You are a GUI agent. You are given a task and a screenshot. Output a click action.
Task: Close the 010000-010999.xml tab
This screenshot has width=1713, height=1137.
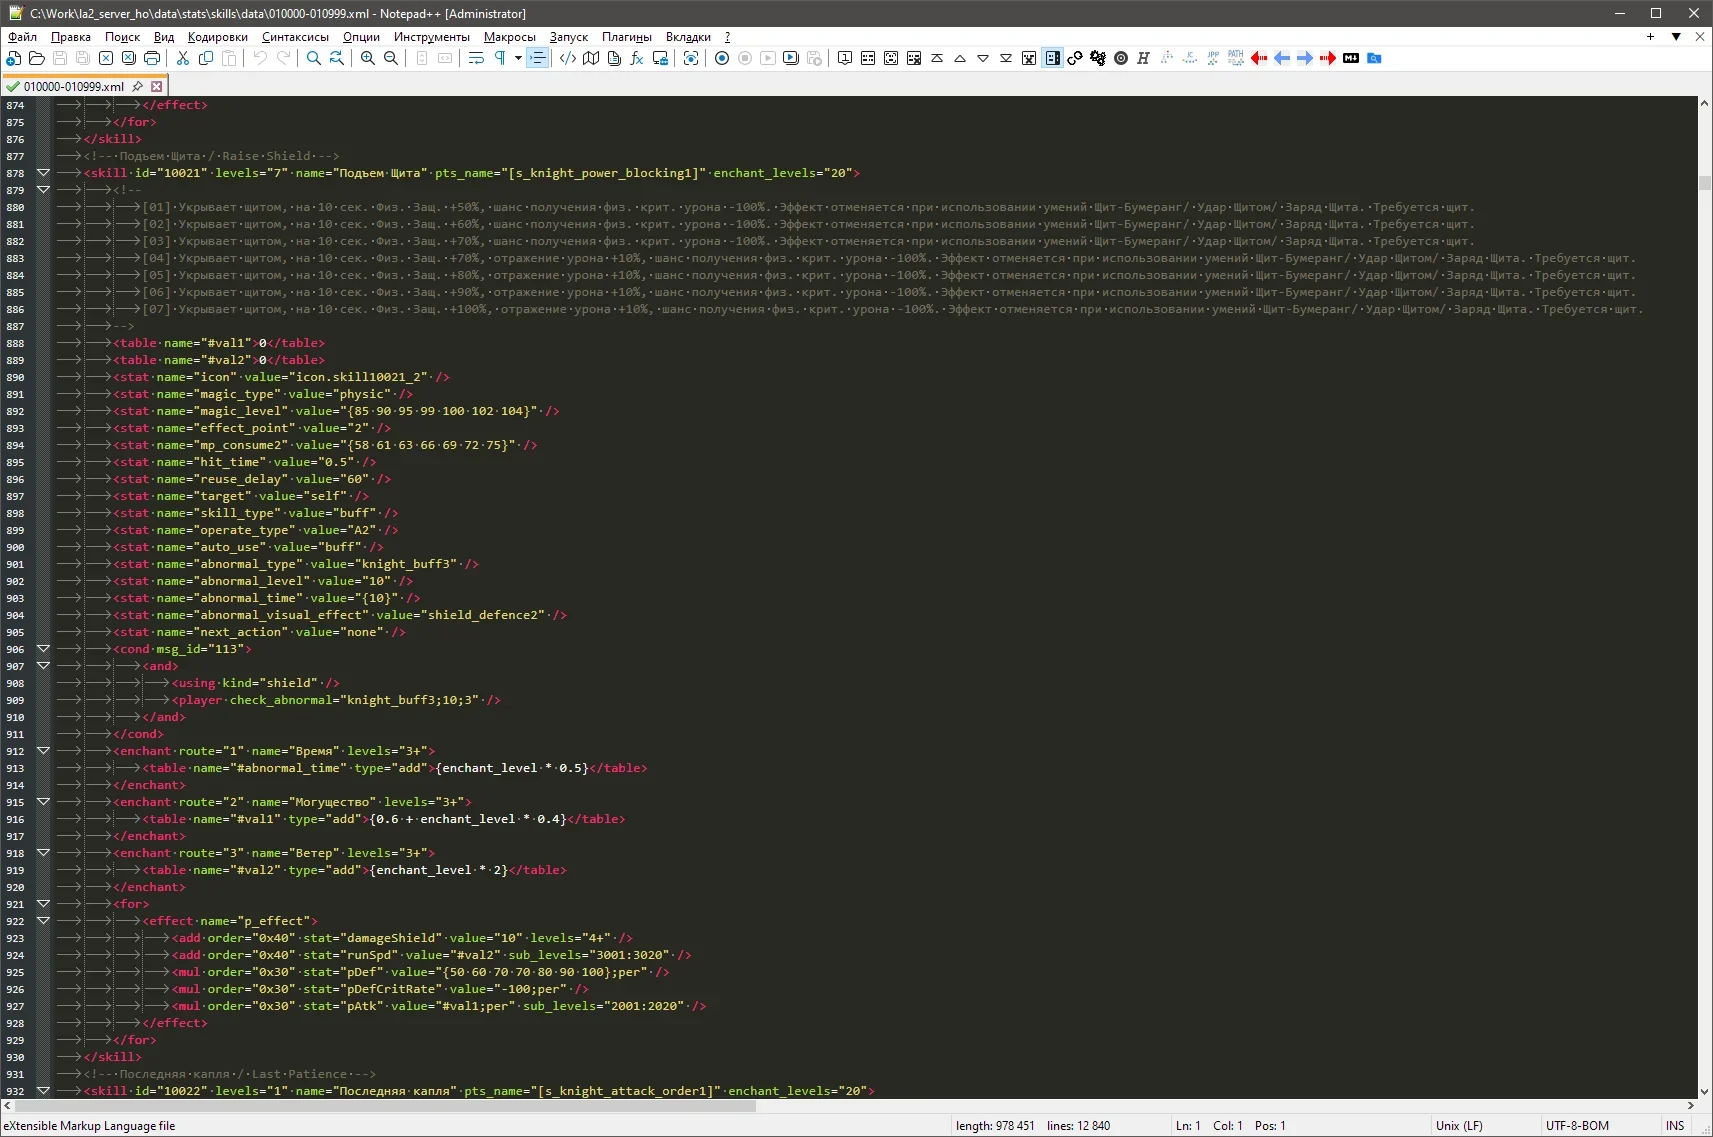click(x=157, y=87)
